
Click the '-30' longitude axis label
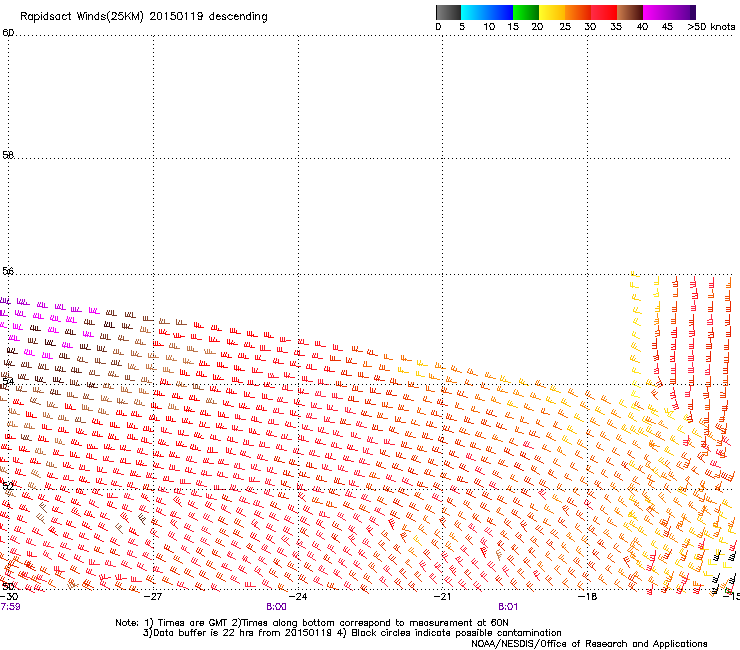pyautogui.click(x=9, y=597)
